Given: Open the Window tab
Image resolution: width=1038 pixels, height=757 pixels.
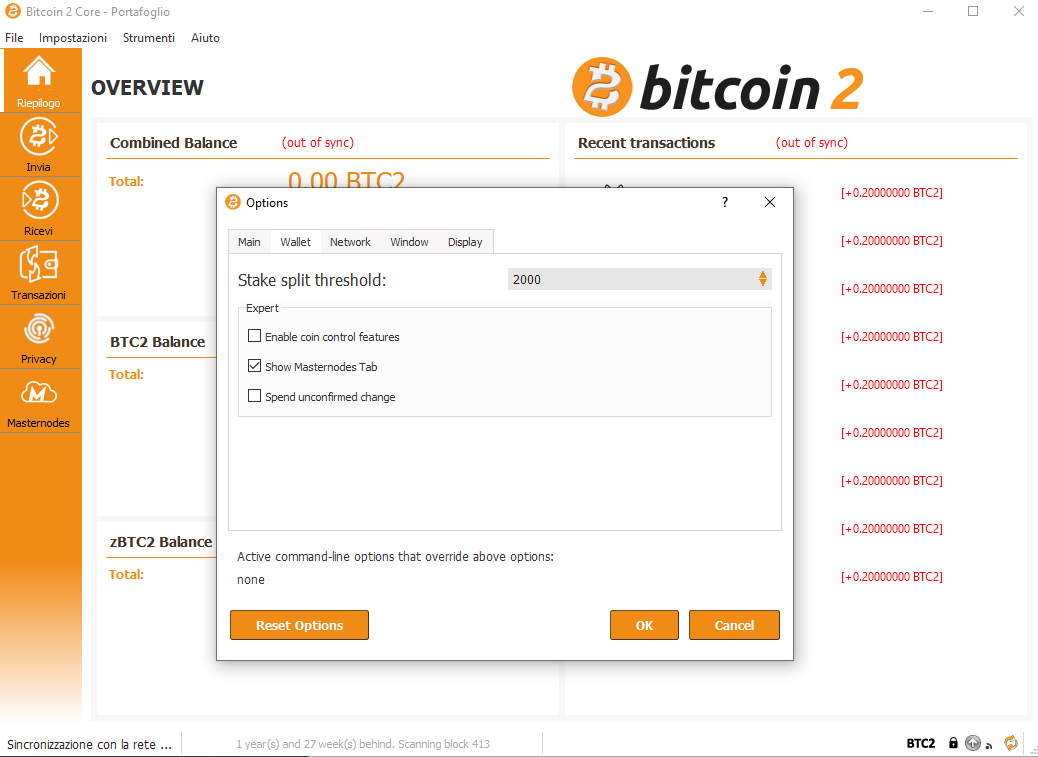Looking at the screenshot, I should pyautogui.click(x=409, y=242).
